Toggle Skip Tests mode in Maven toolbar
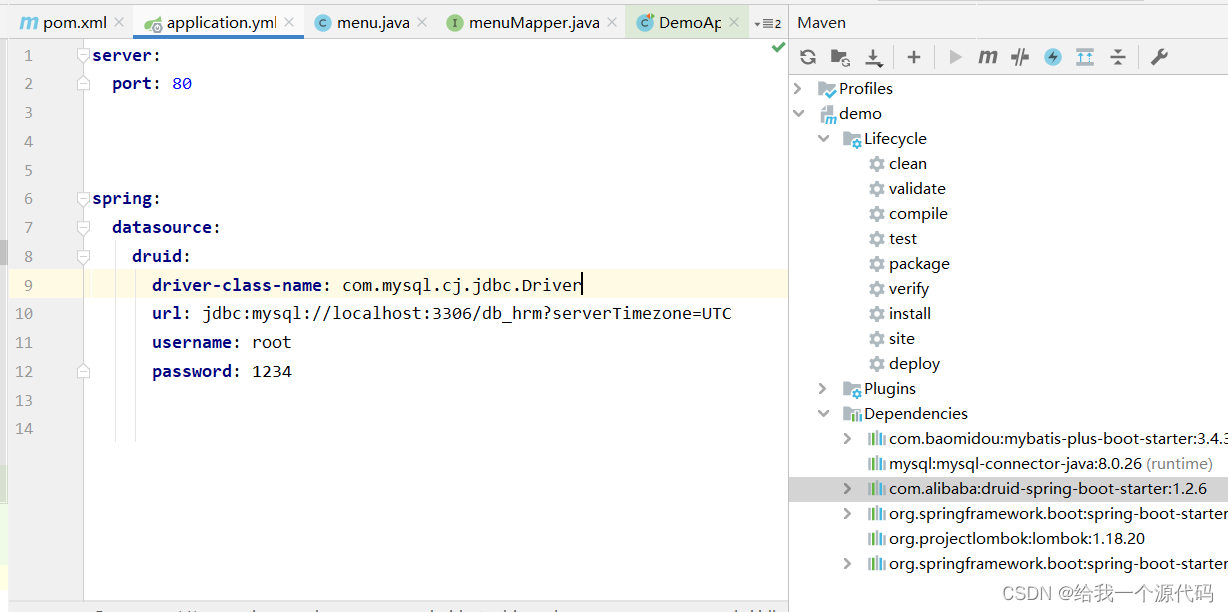Viewport: 1228px width, 612px height. coord(1019,57)
